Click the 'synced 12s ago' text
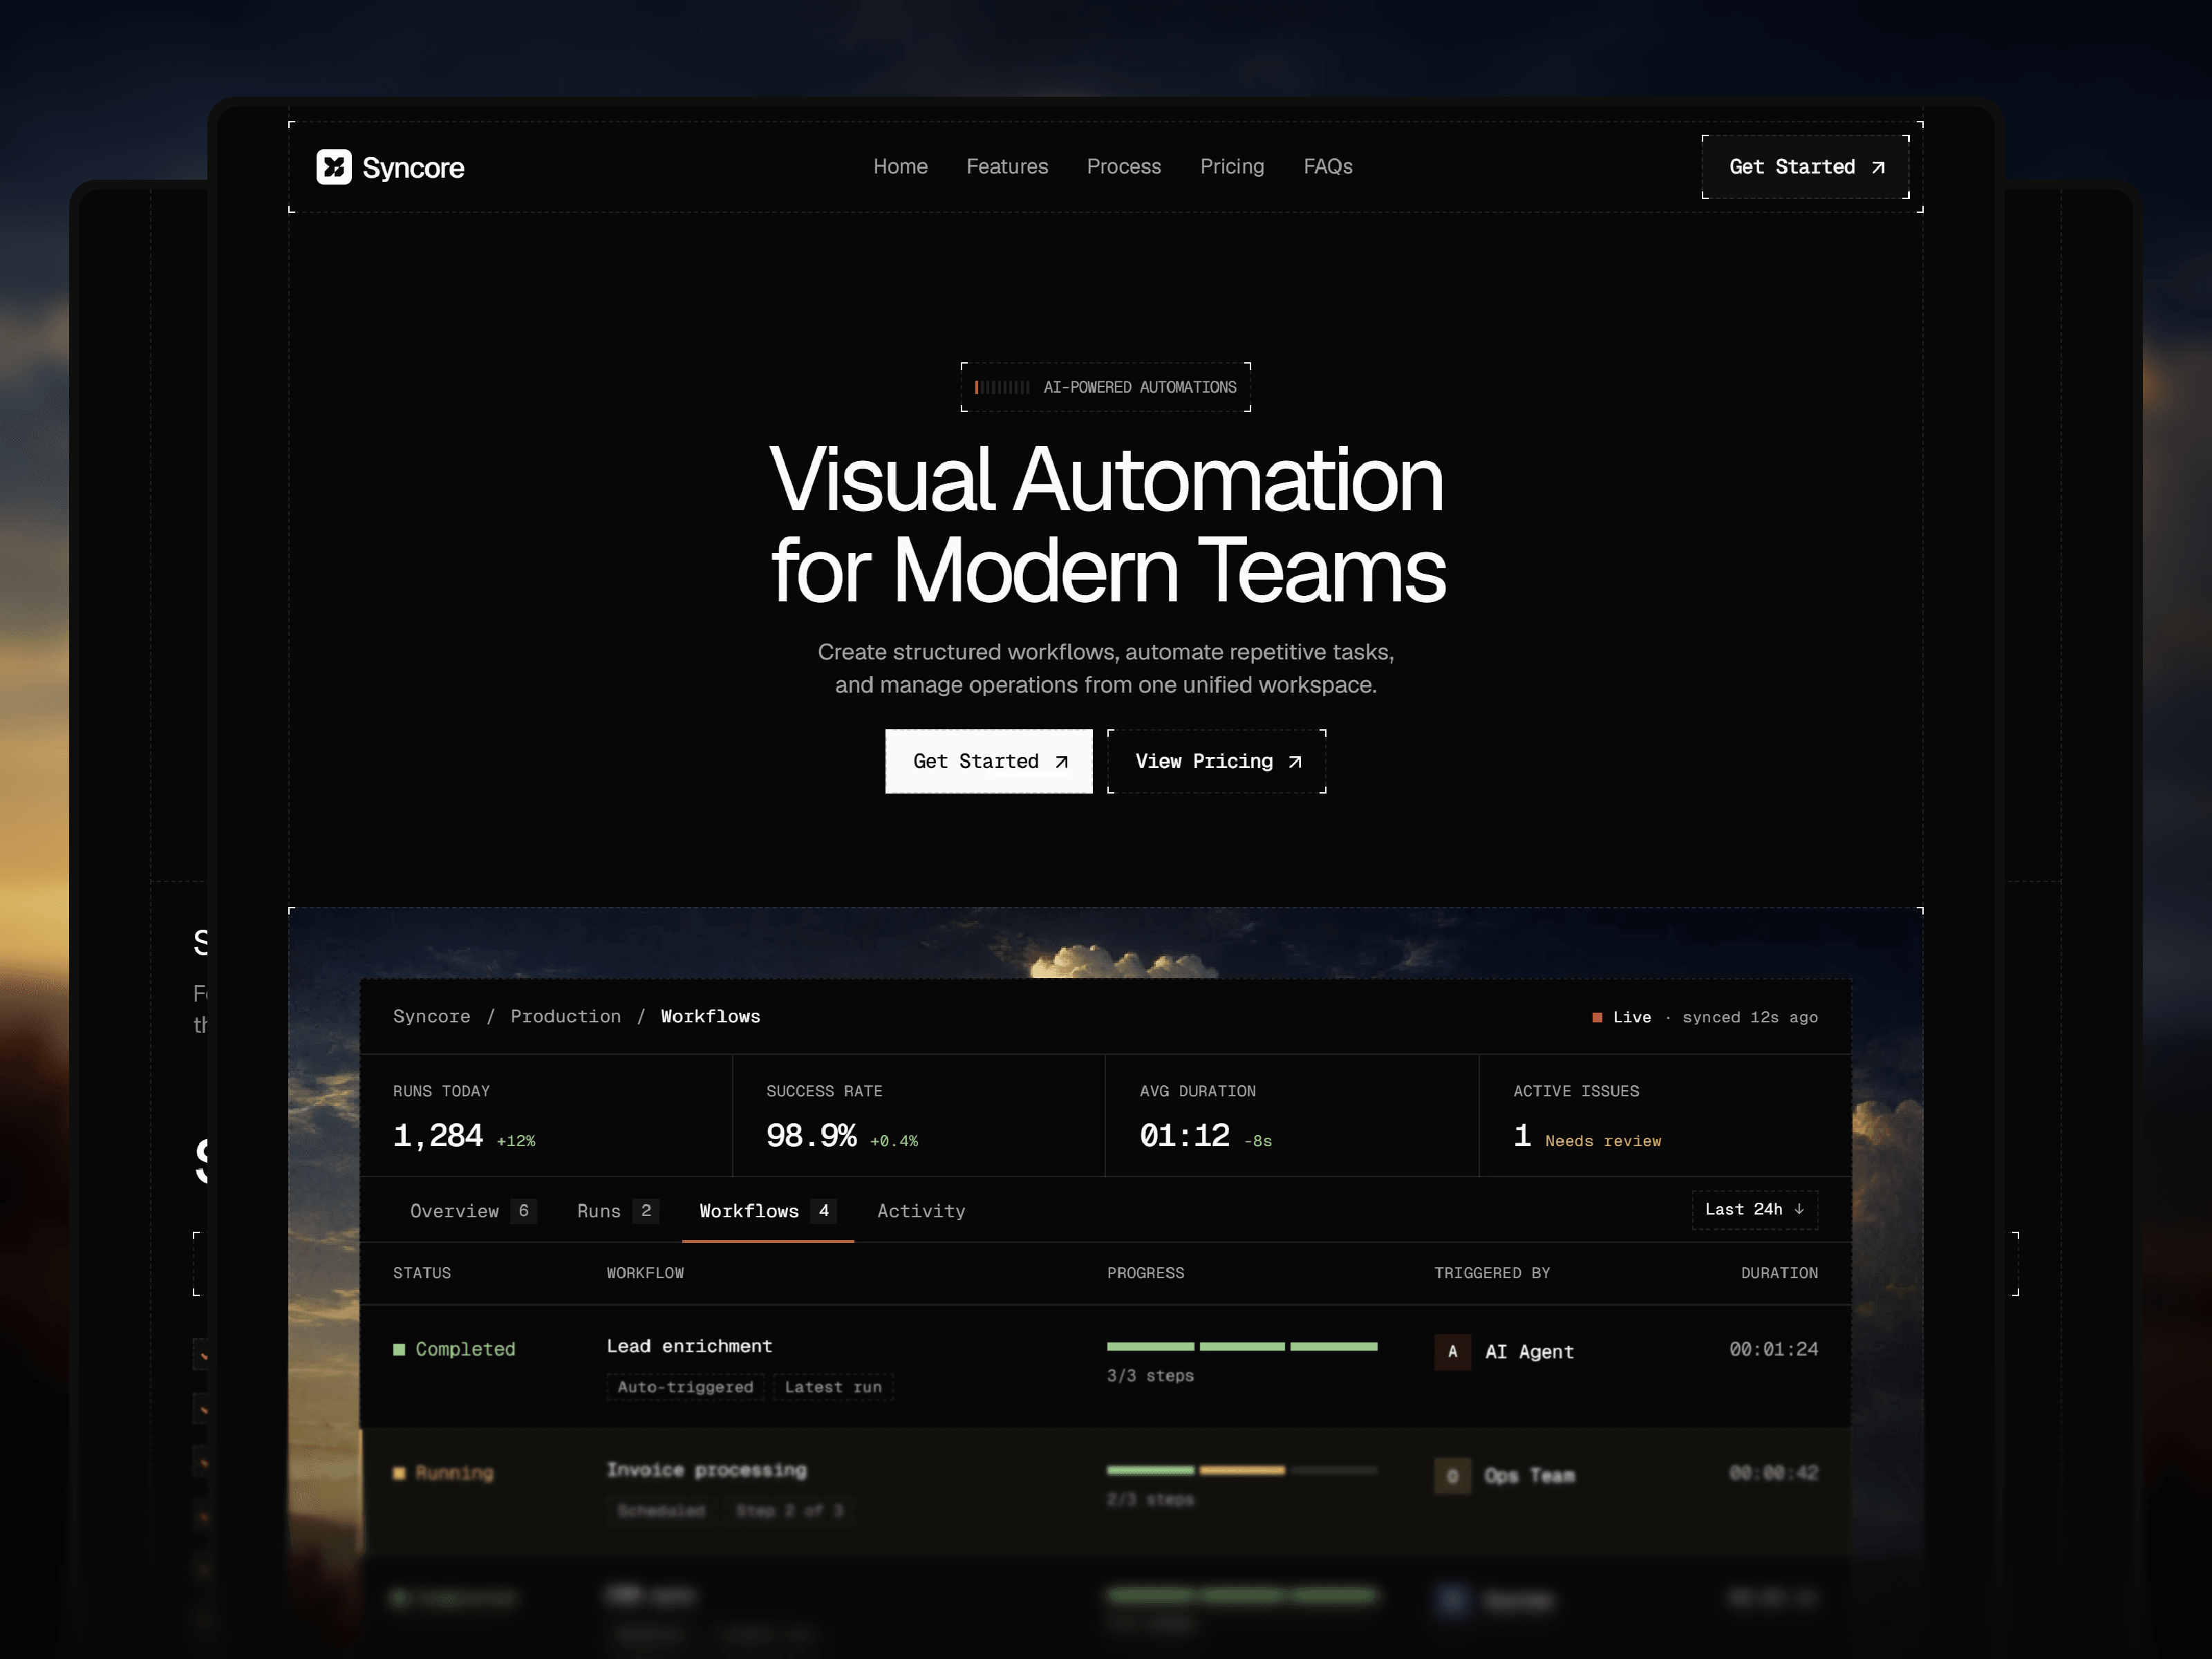The image size is (2212, 1659). coord(1750,1017)
